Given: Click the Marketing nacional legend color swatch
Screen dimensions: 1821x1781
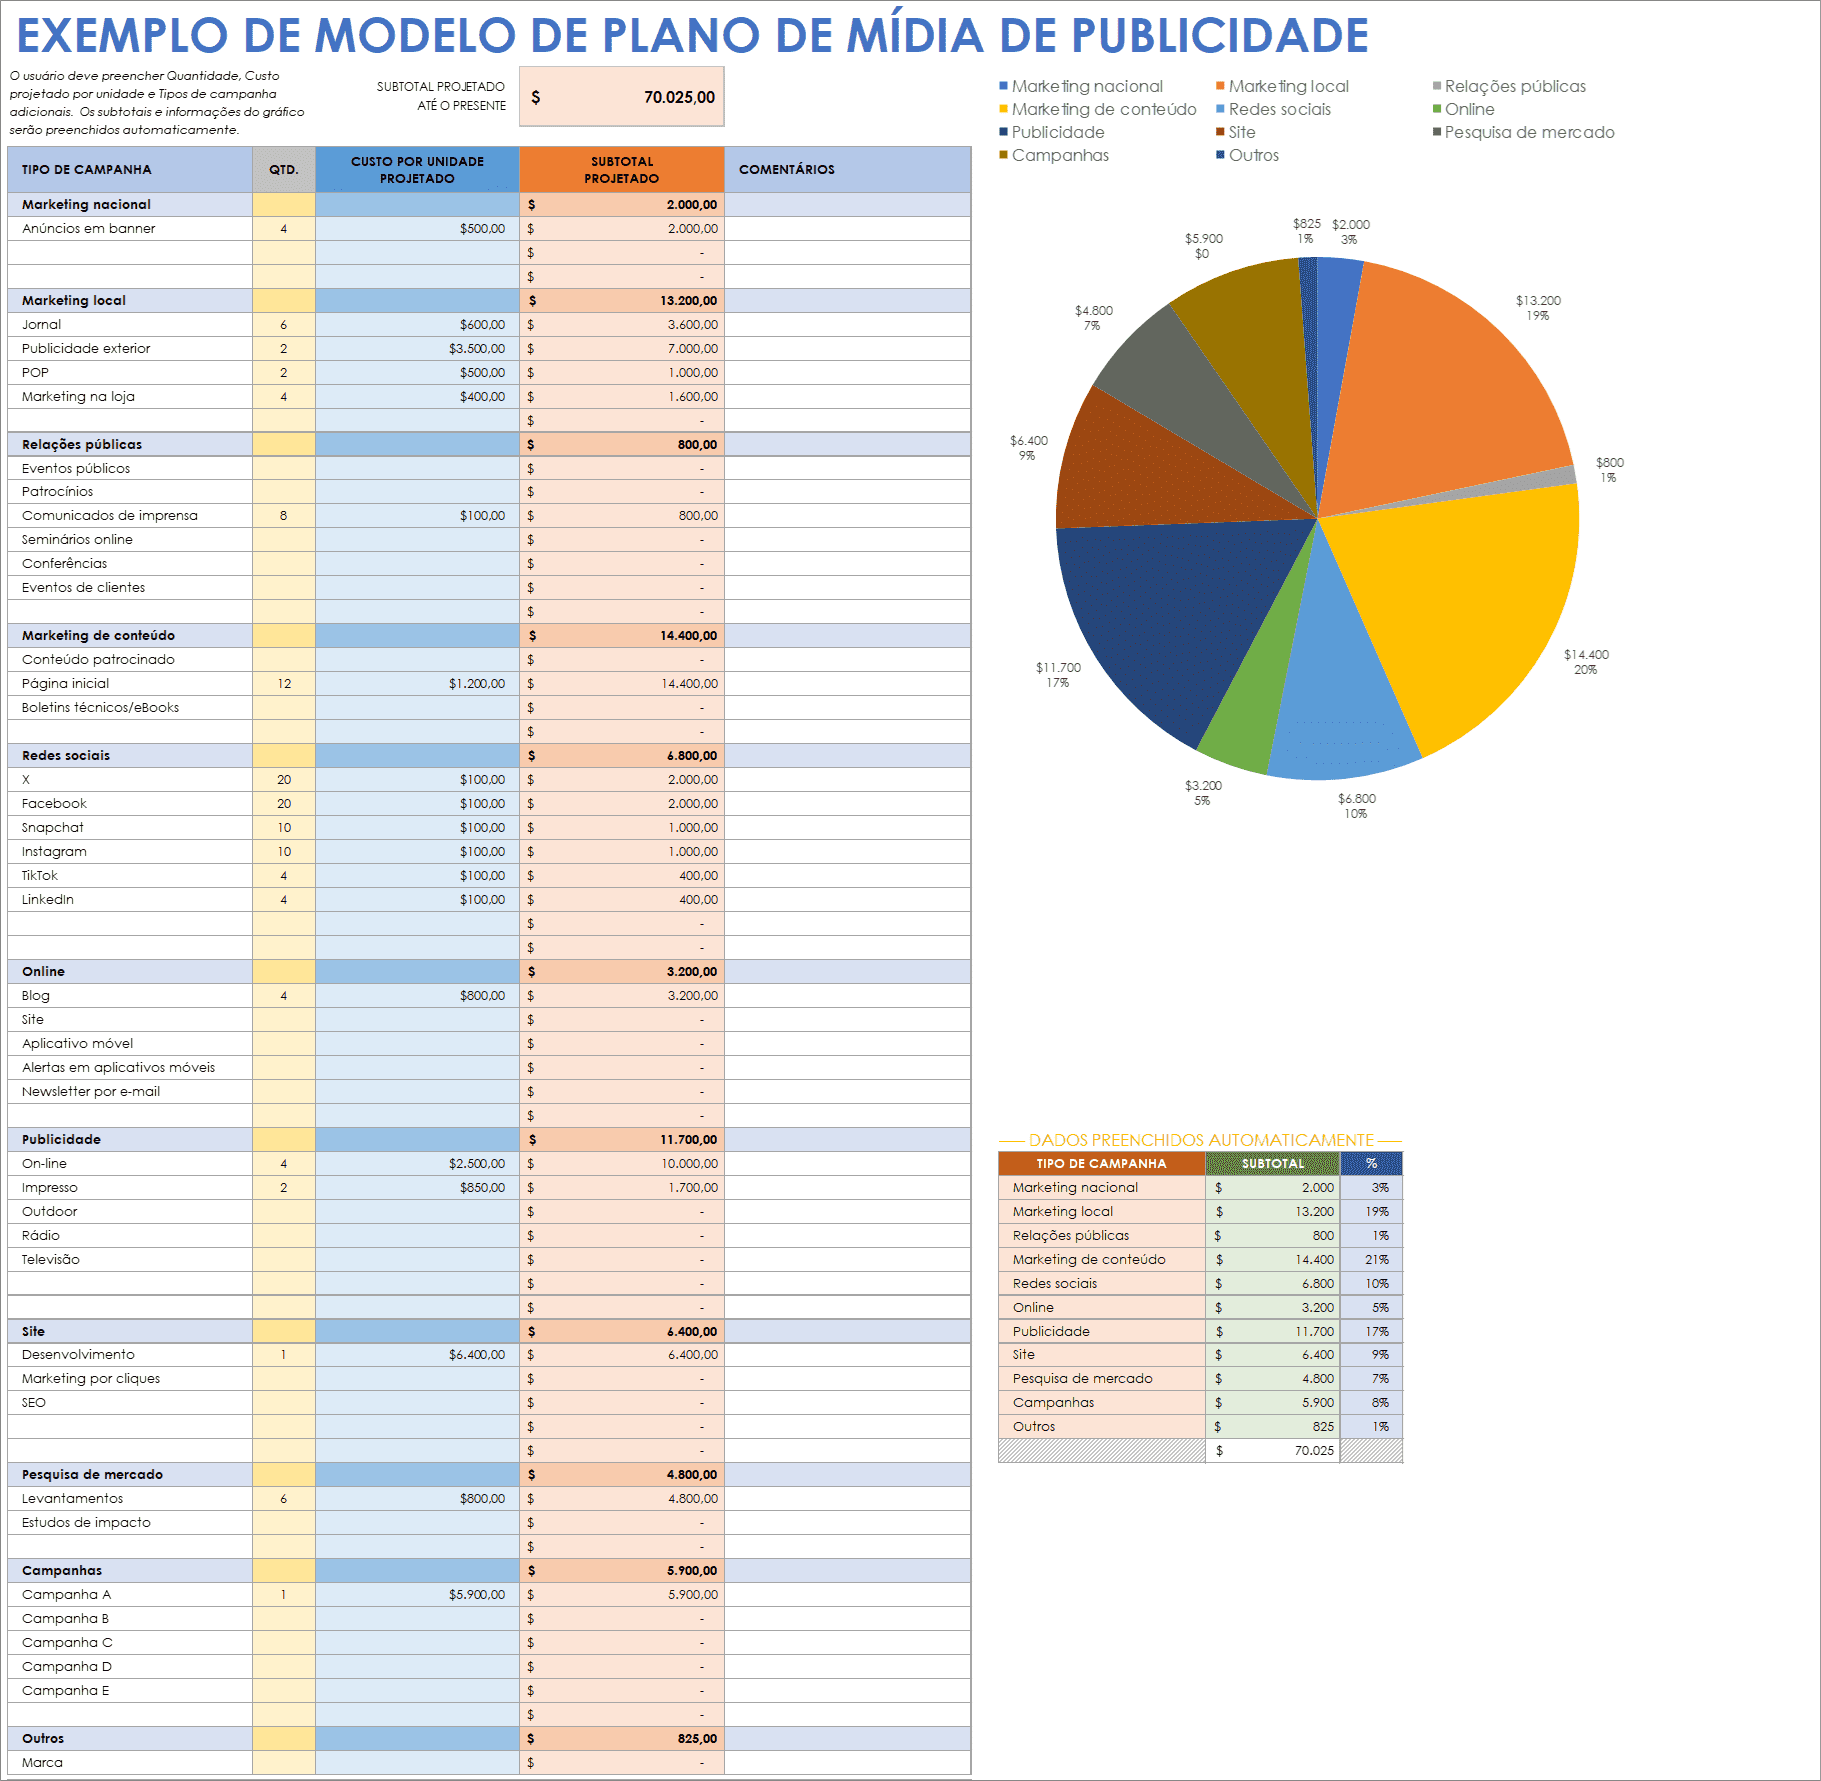Looking at the screenshot, I should point(1003,86).
